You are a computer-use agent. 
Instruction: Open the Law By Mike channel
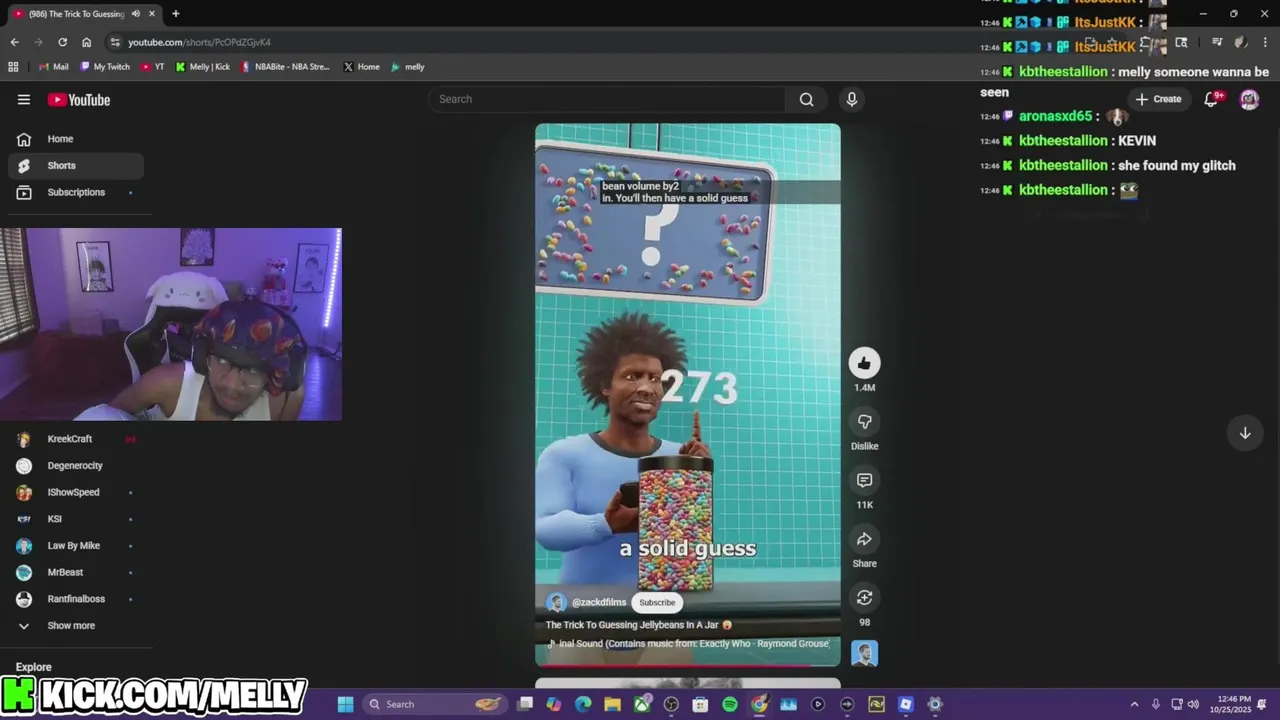(x=76, y=546)
